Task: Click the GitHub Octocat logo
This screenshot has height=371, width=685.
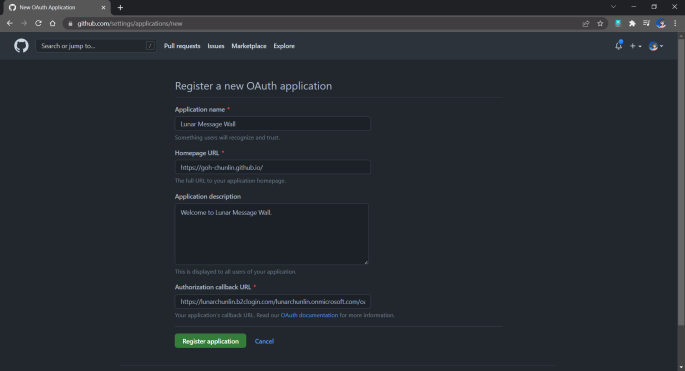Action: click(x=21, y=45)
